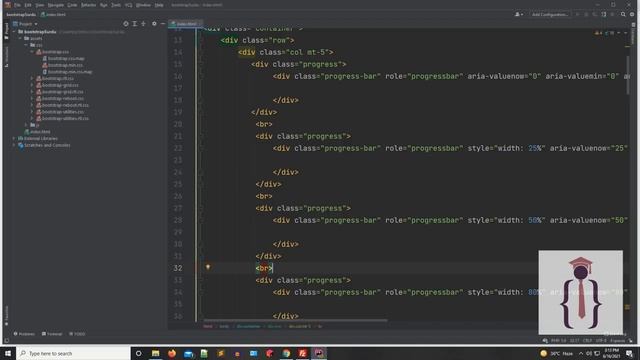
Task: Collapse the assets folder
Action: point(20,38)
